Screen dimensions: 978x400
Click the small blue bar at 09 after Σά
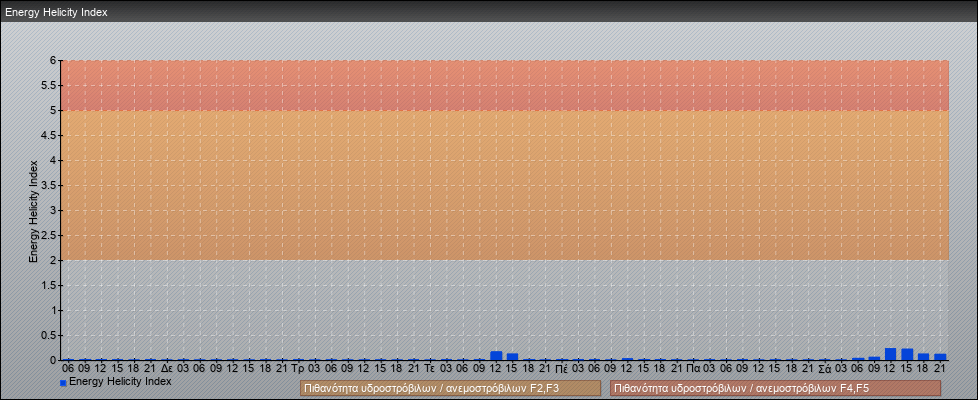click(x=874, y=358)
